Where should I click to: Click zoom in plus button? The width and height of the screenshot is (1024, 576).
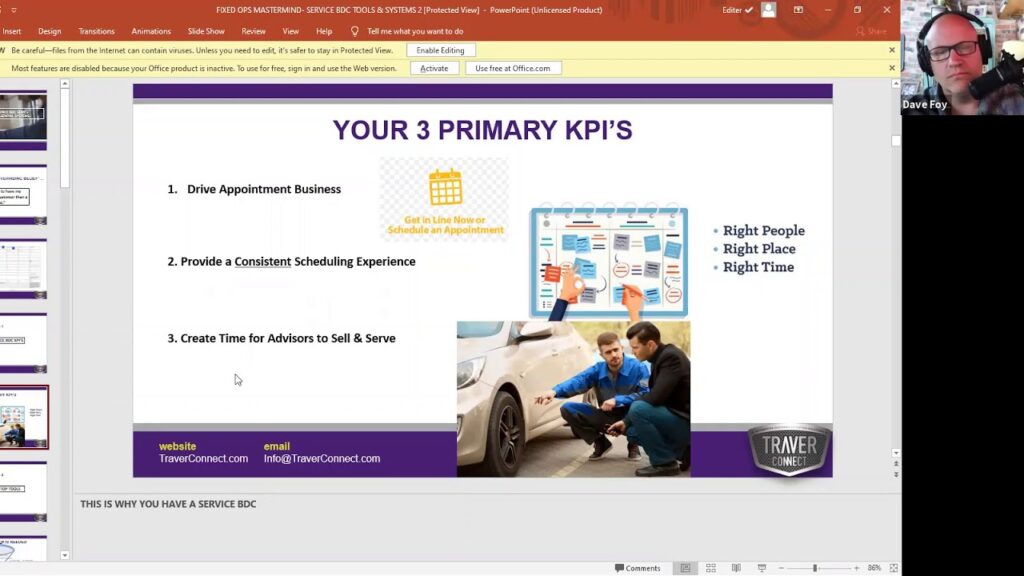click(x=856, y=568)
